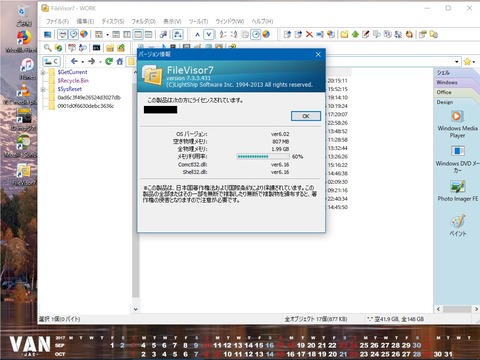Click the ascending A-Z sort icon
Image resolution: width=480 pixels, height=360 pixels.
pos(223,34)
